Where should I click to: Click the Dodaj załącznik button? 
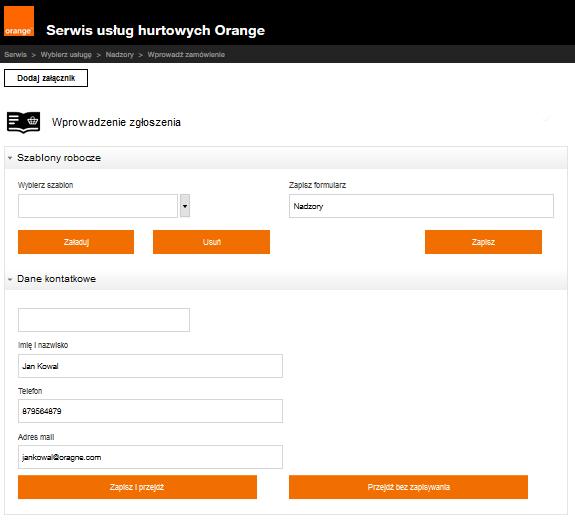(x=46, y=78)
